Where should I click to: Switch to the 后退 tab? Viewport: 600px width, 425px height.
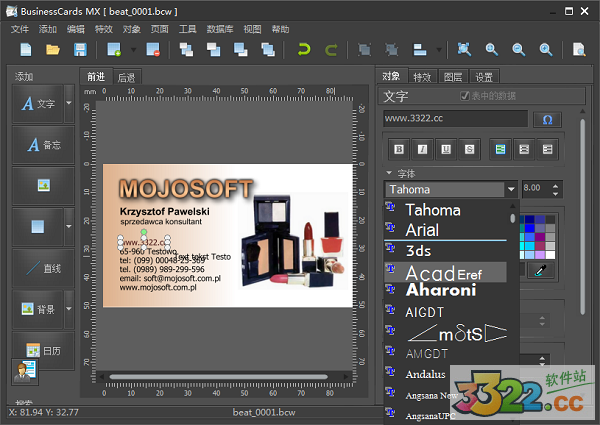point(127,78)
